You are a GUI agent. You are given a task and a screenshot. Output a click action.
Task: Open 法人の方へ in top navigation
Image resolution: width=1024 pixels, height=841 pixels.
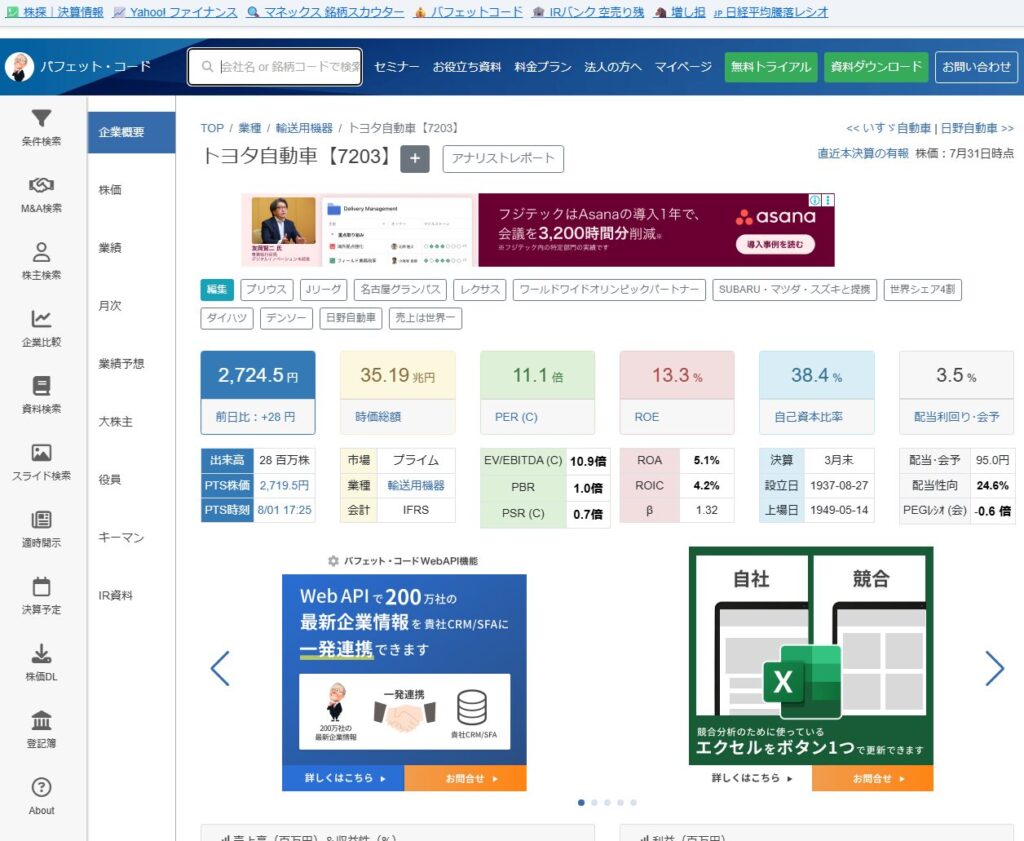tap(613, 67)
